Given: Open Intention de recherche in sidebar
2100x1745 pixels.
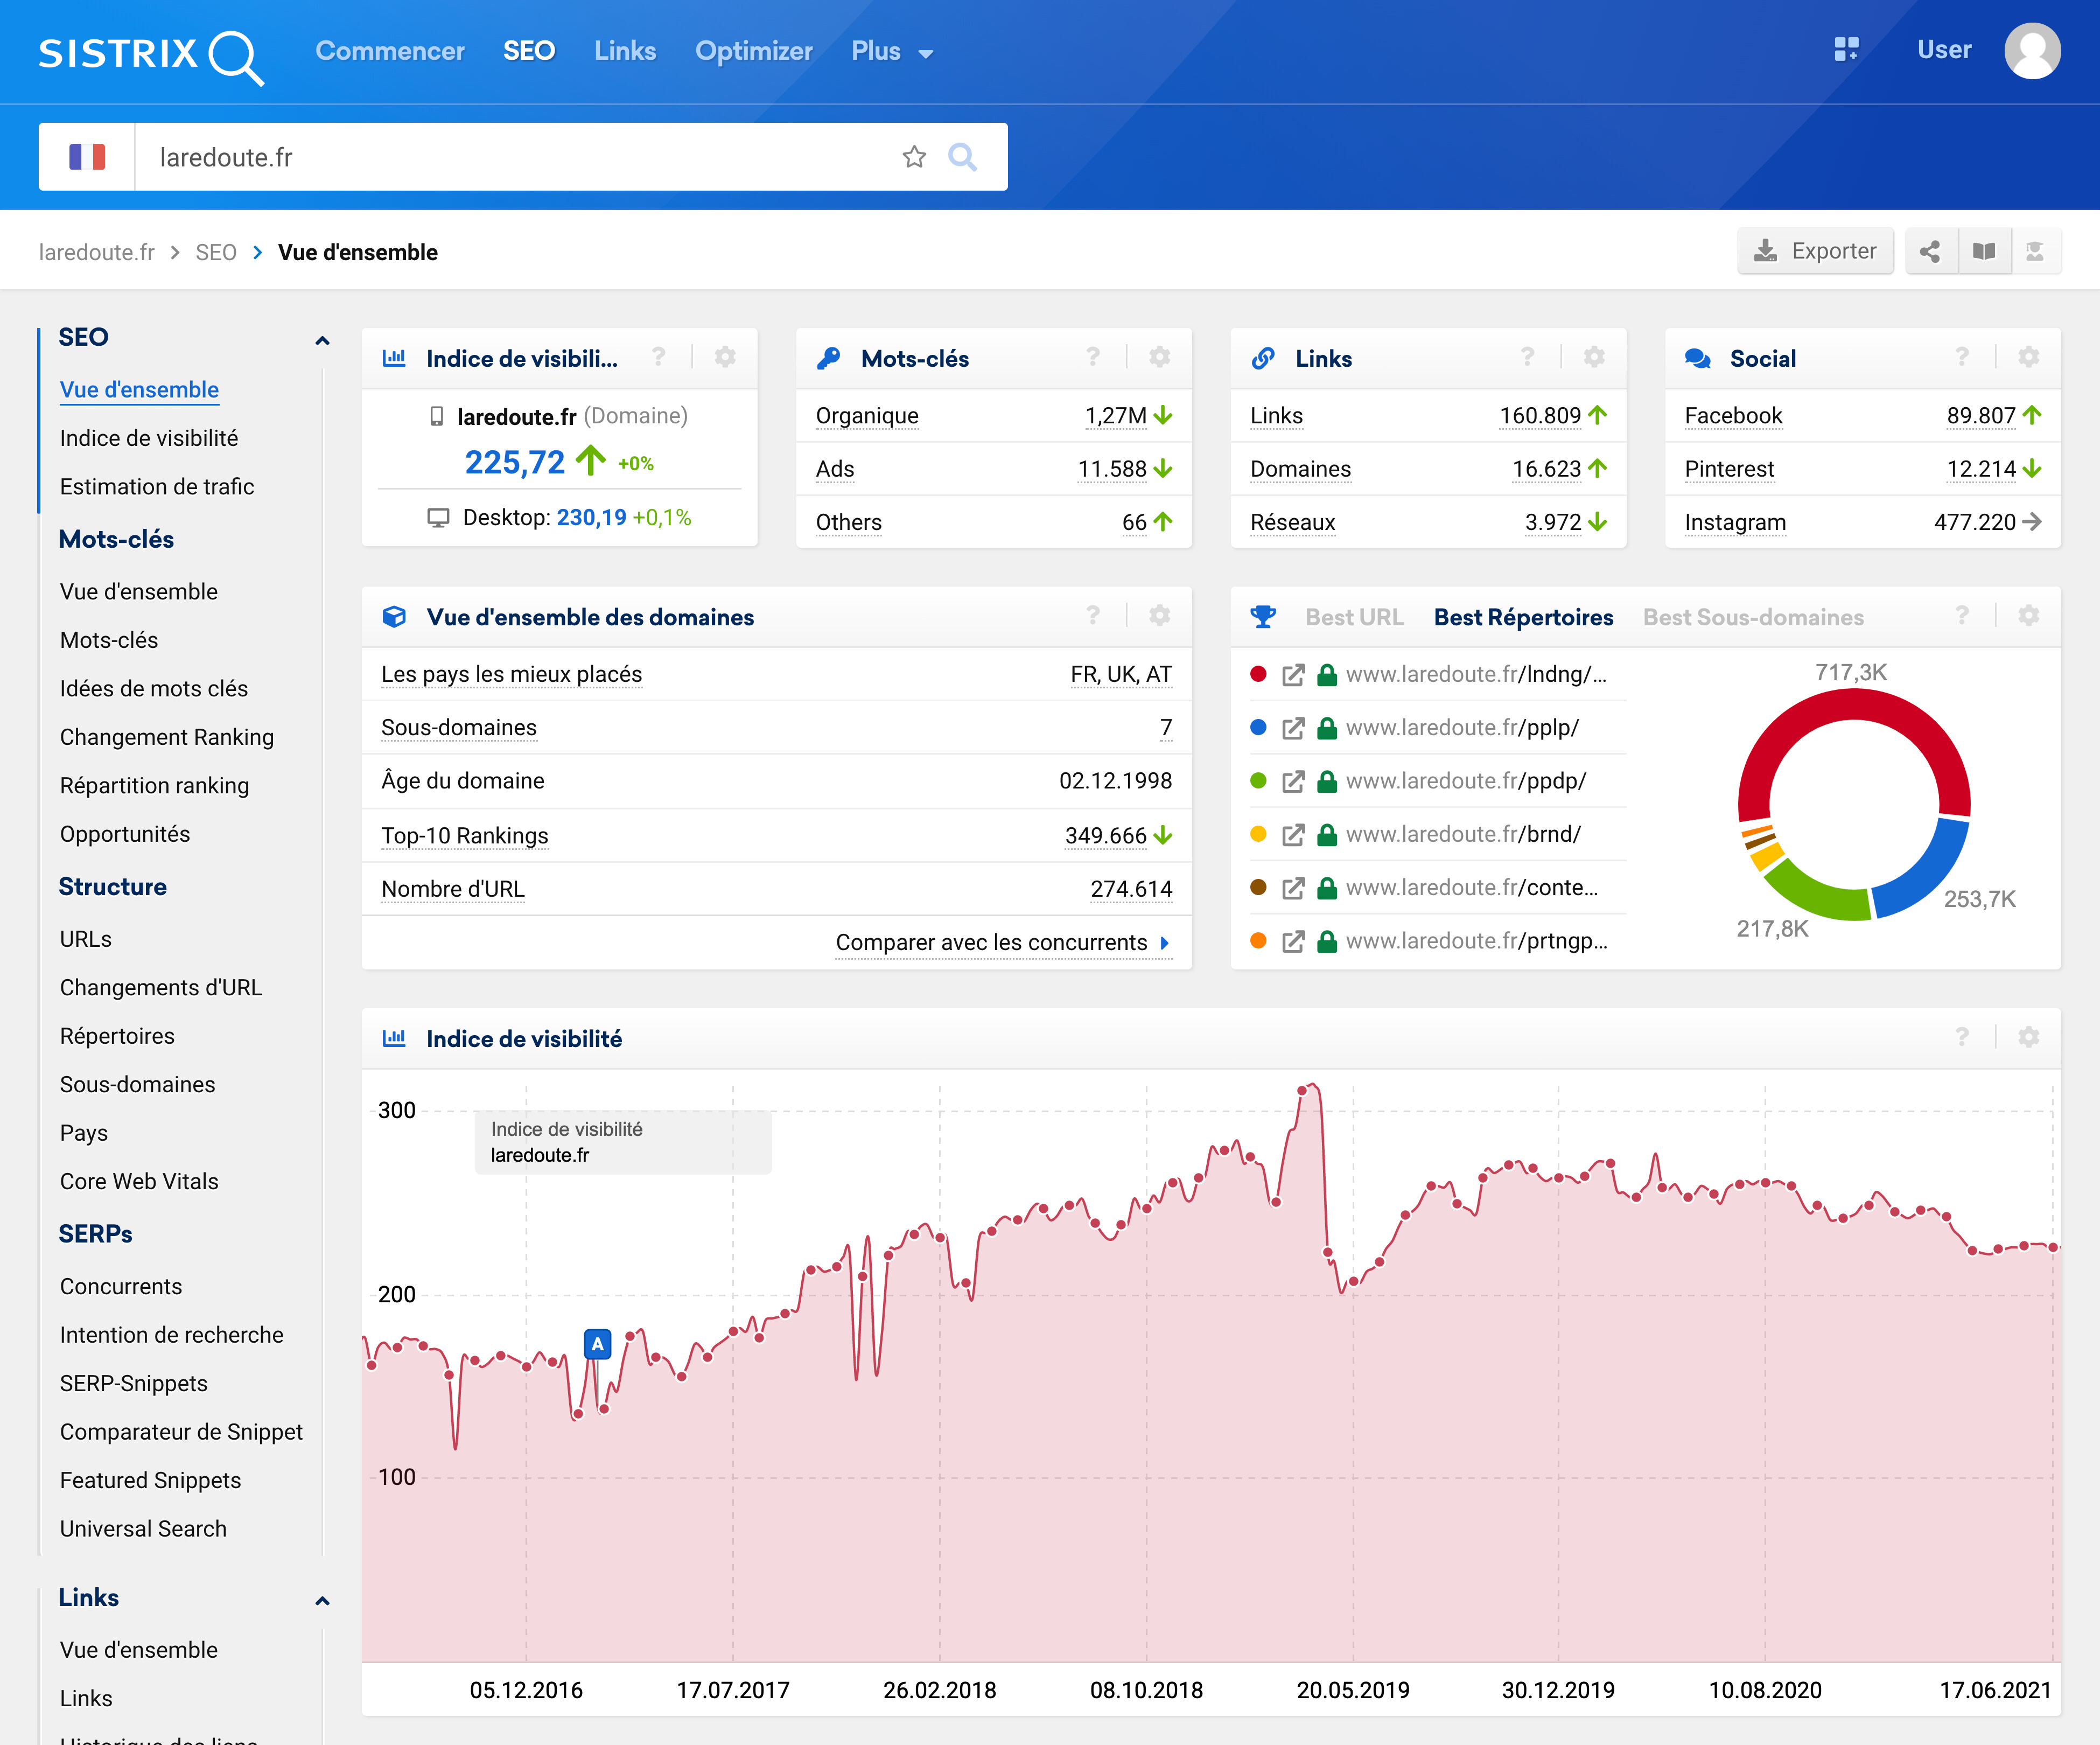Looking at the screenshot, I should click(171, 1335).
